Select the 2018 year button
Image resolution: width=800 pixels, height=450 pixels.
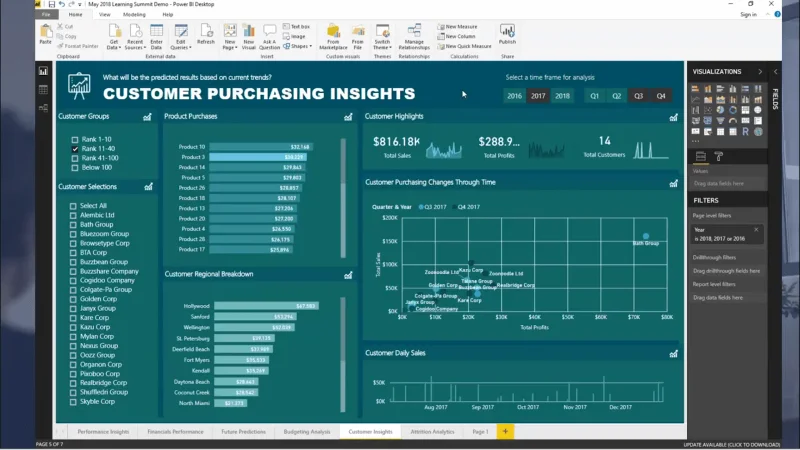click(562, 96)
